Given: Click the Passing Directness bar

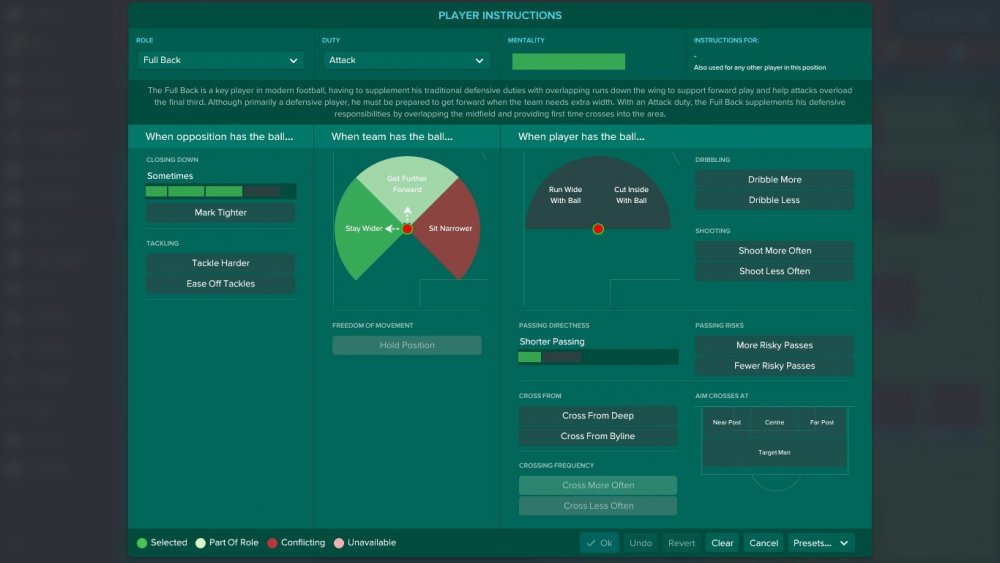Looking at the screenshot, I should click(x=598, y=357).
